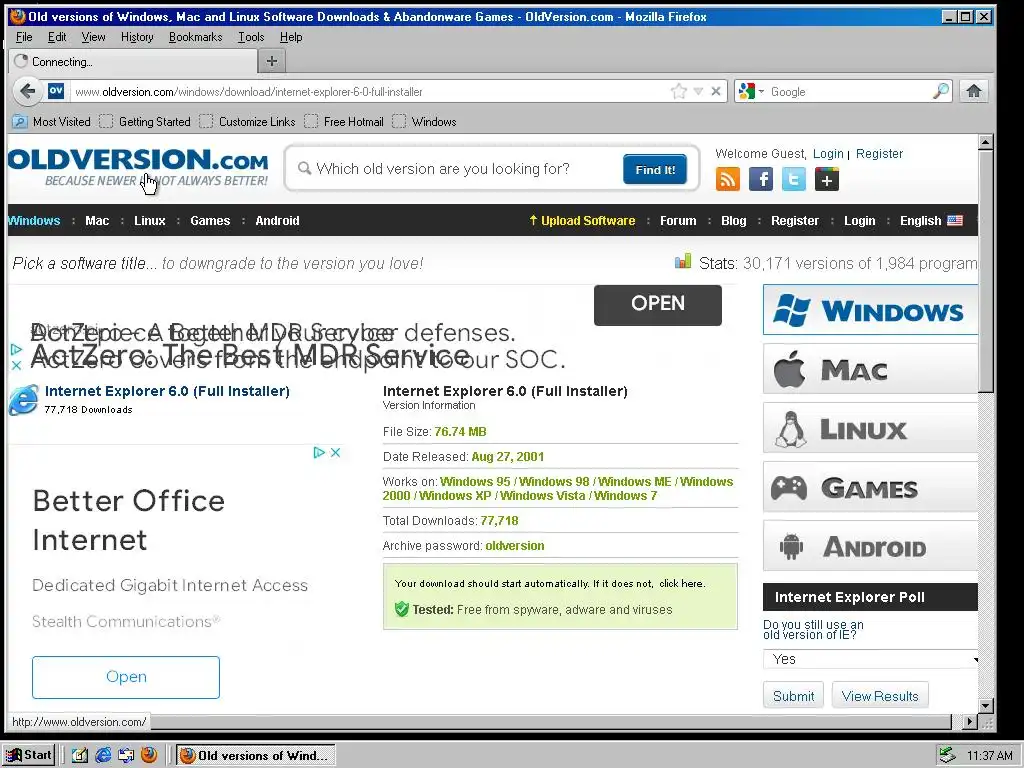Click the URL address bar
Viewport: 1024px width, 768px height.
coord(369,92)
